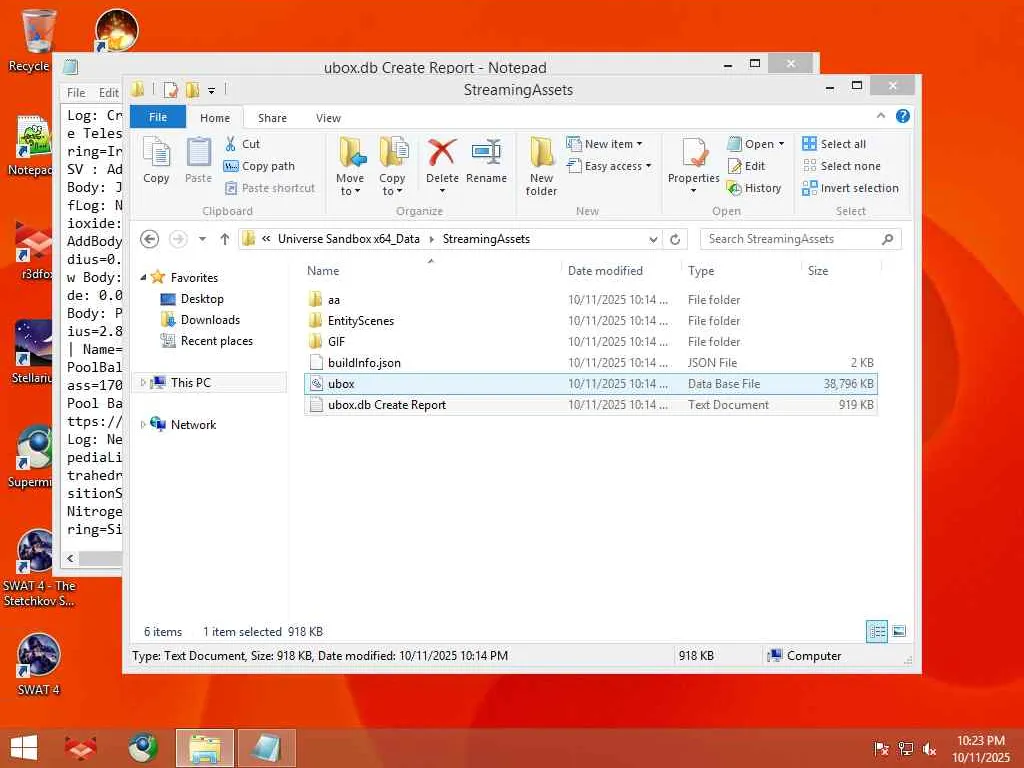Image resolution: width=1024 pixels, height=768 pixels.
Task: Click the red Delete icon
Action: point(442,153)
